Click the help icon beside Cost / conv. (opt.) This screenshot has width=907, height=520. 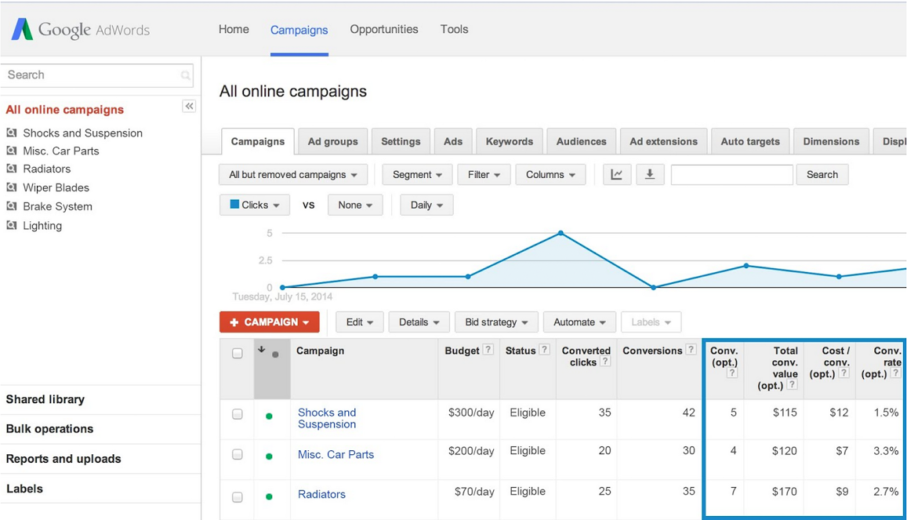[845, 373]
